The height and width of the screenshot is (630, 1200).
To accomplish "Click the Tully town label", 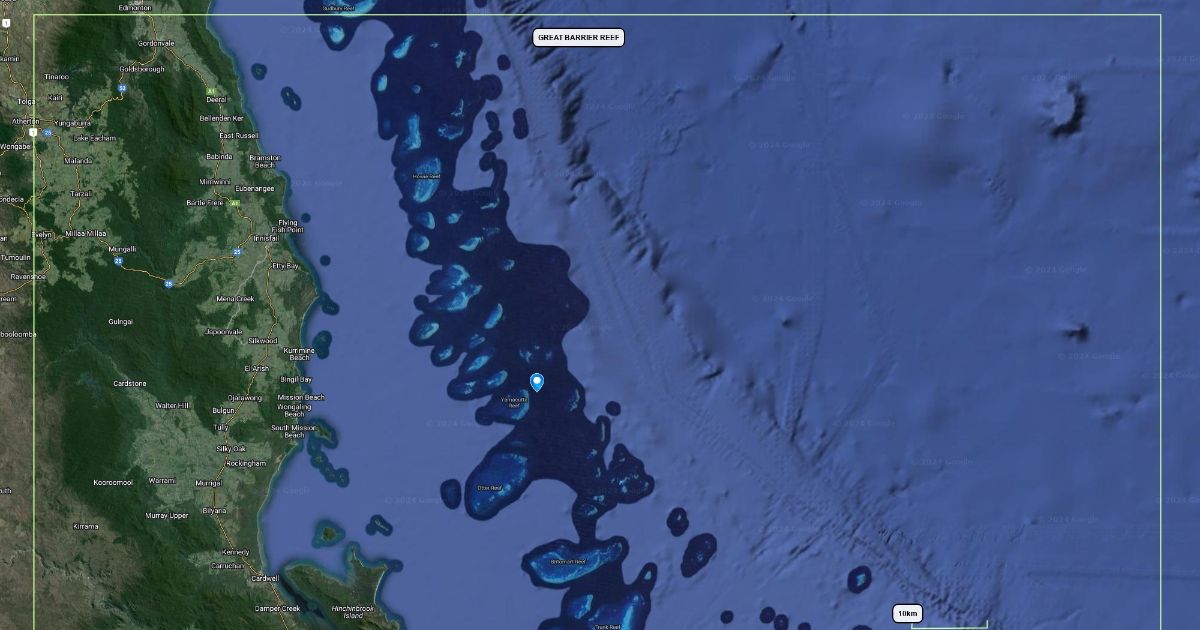I will [221, 427].
